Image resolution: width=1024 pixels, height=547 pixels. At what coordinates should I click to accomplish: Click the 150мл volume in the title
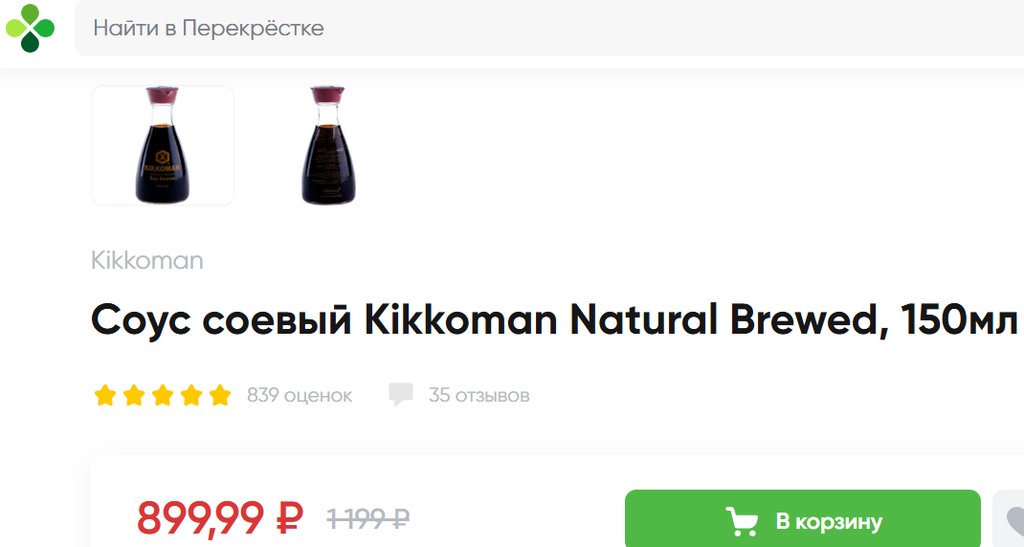[958, 320]
